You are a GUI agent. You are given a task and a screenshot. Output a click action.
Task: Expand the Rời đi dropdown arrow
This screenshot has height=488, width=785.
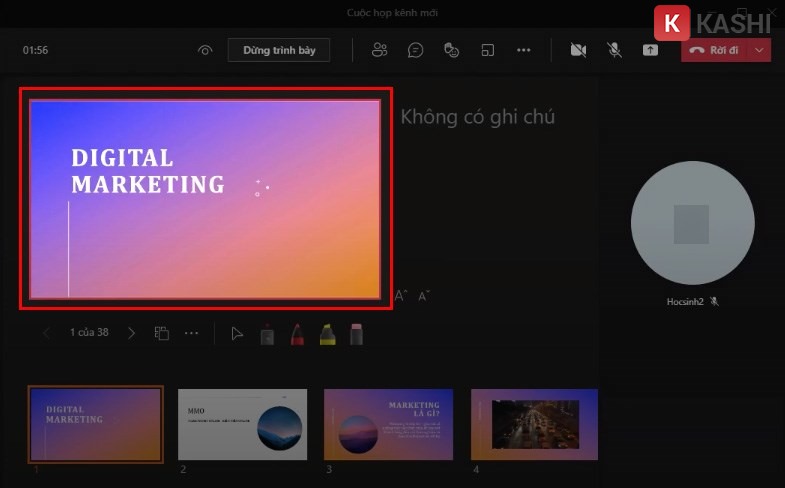[x=759, y=50]
